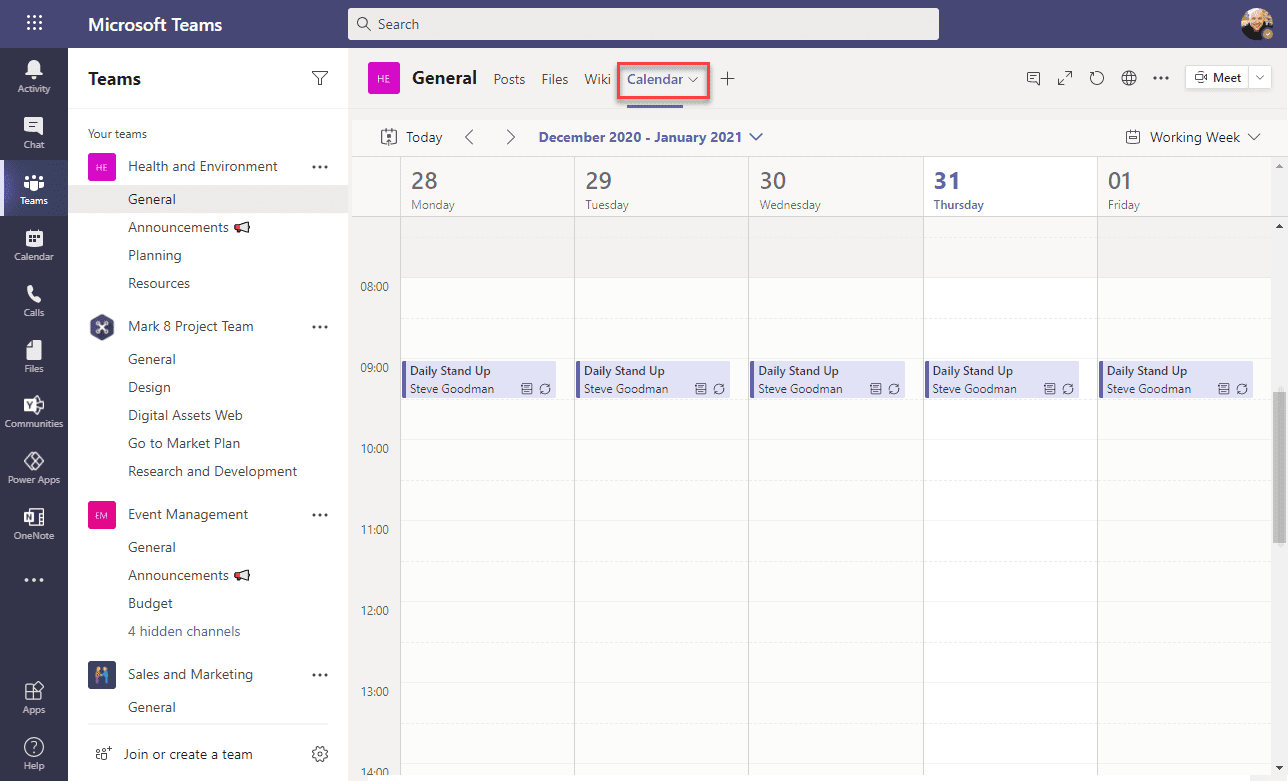
Task: Open Sales and Marketing team options
Action: click(320, 675)
